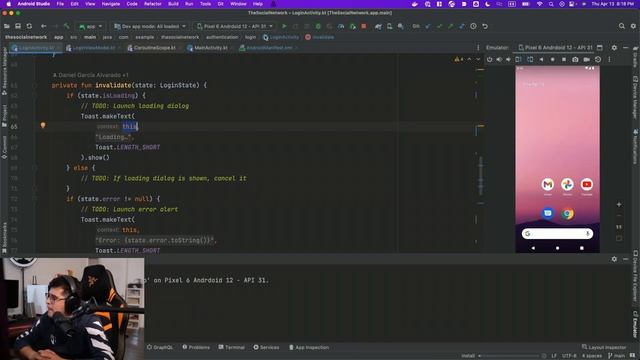
Task: Open VCS history clock icon
Action: pyautogui.click(x=473, y=26)
